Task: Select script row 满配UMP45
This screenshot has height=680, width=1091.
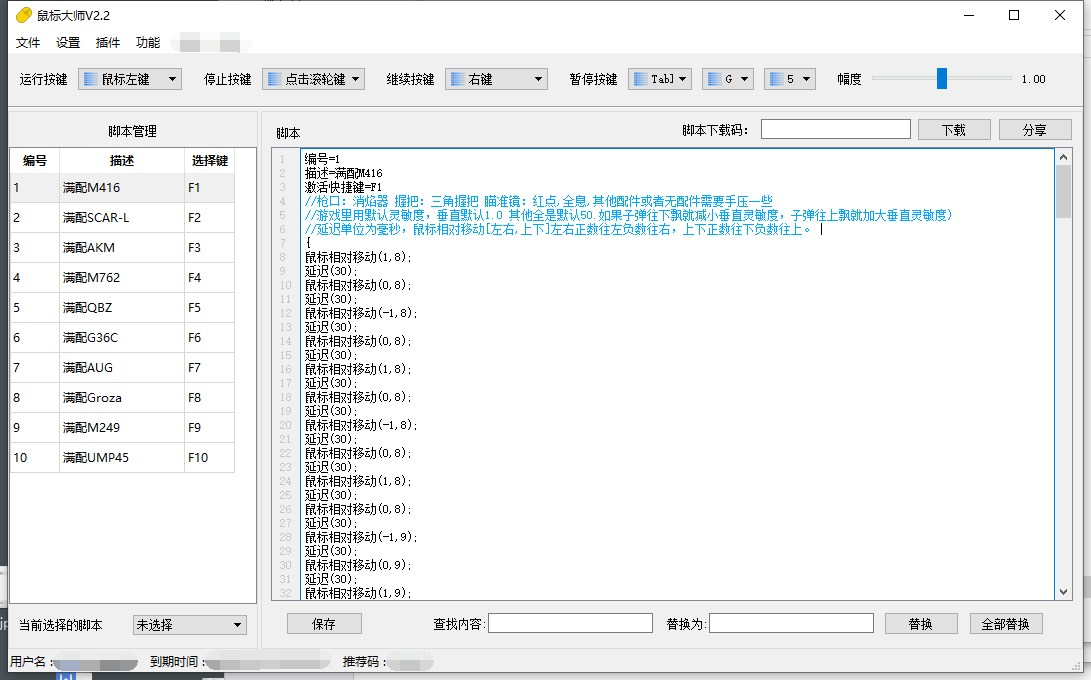Action: pyautogui.click(x=122, y=457)
